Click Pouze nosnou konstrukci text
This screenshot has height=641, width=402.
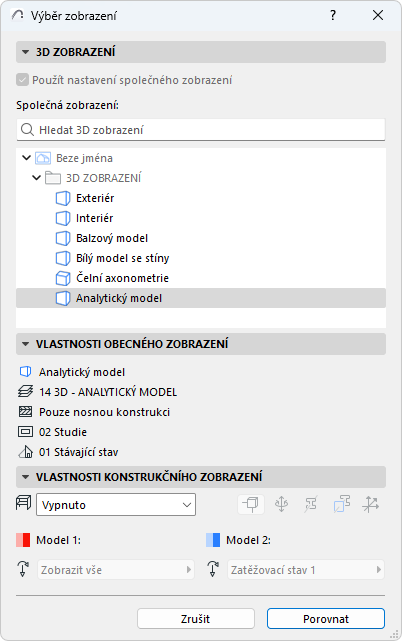[x=104, y=412]
